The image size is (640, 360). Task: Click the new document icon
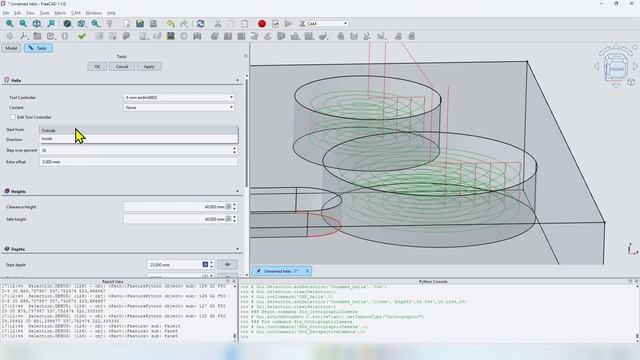(x=127, y=24)
